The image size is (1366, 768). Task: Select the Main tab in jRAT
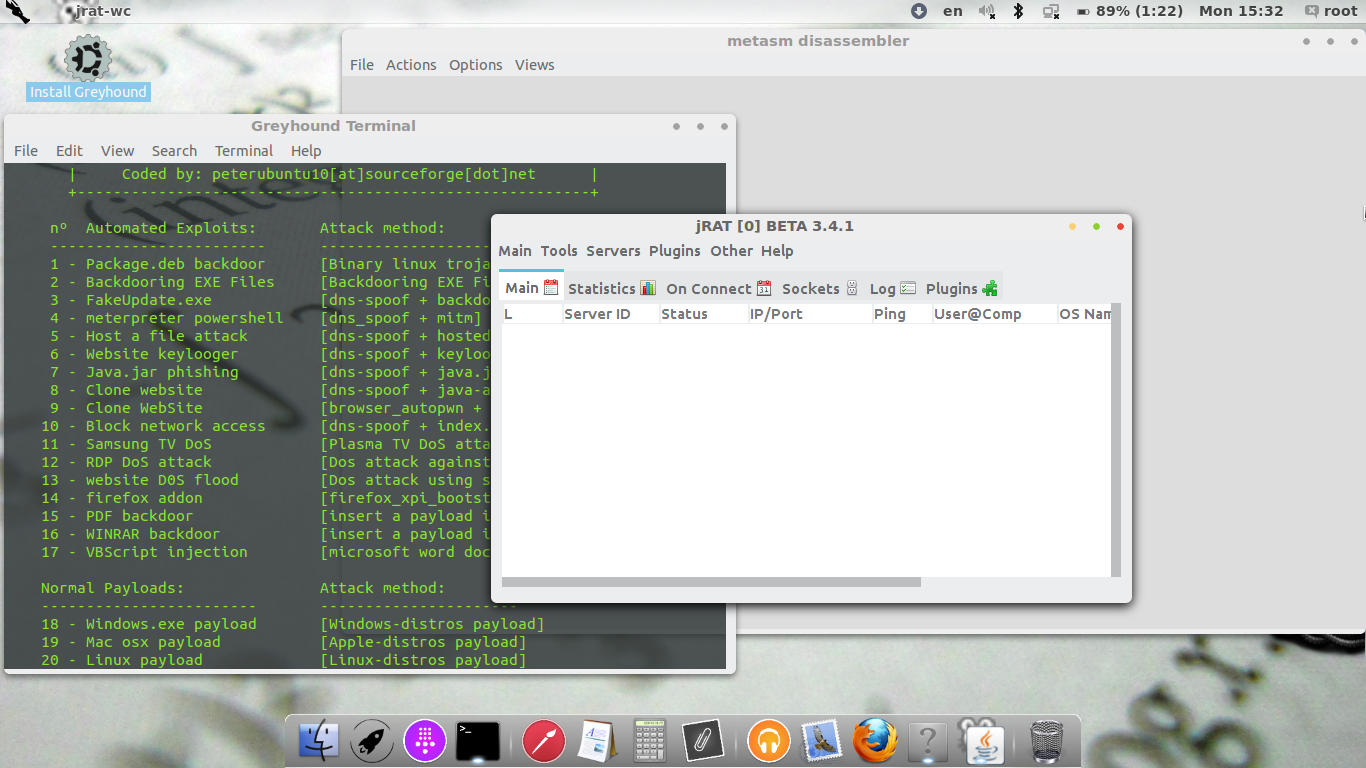tap(531, 287)
